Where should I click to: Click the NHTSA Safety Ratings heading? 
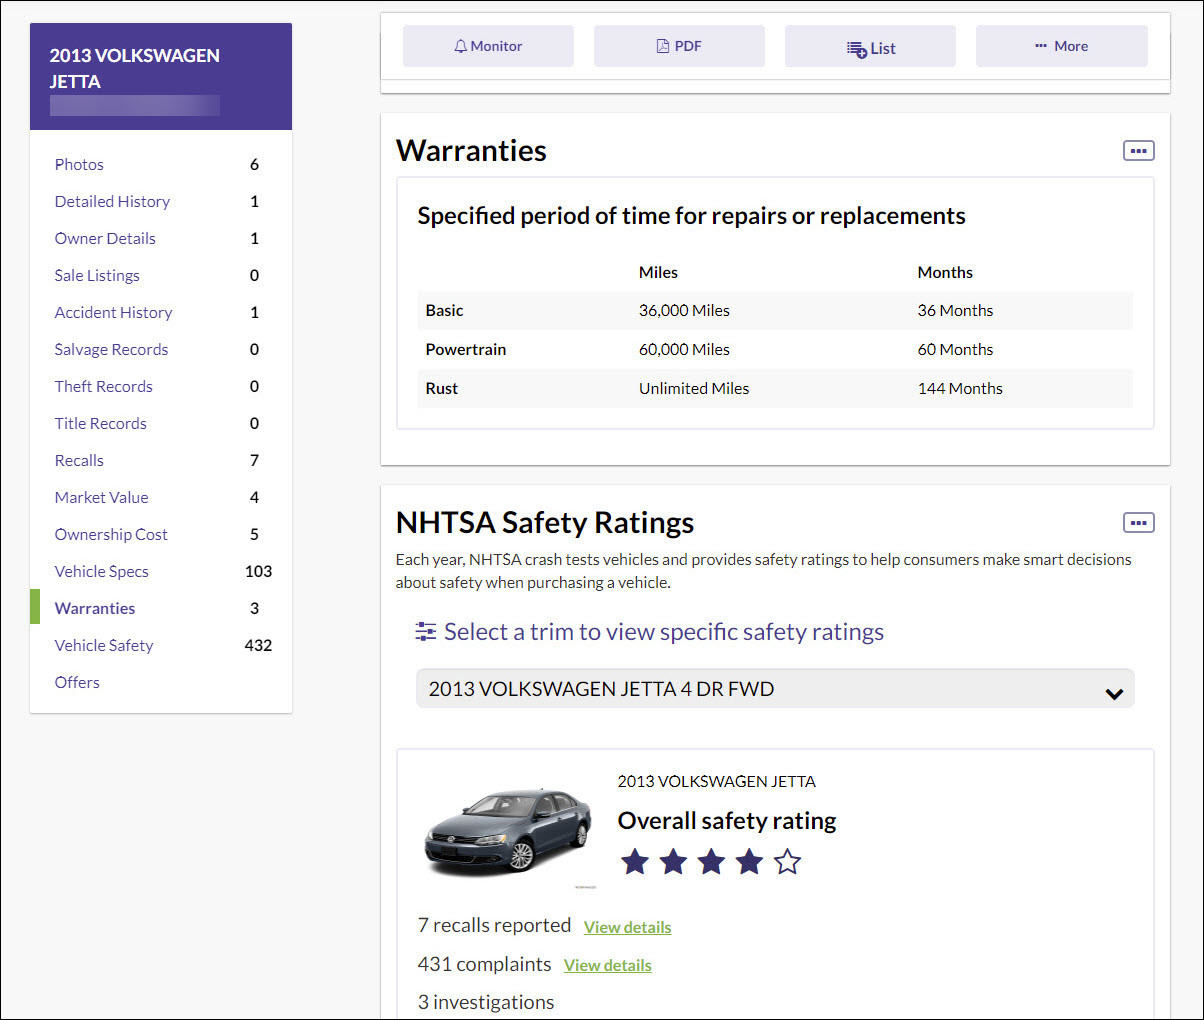(545, 523)
